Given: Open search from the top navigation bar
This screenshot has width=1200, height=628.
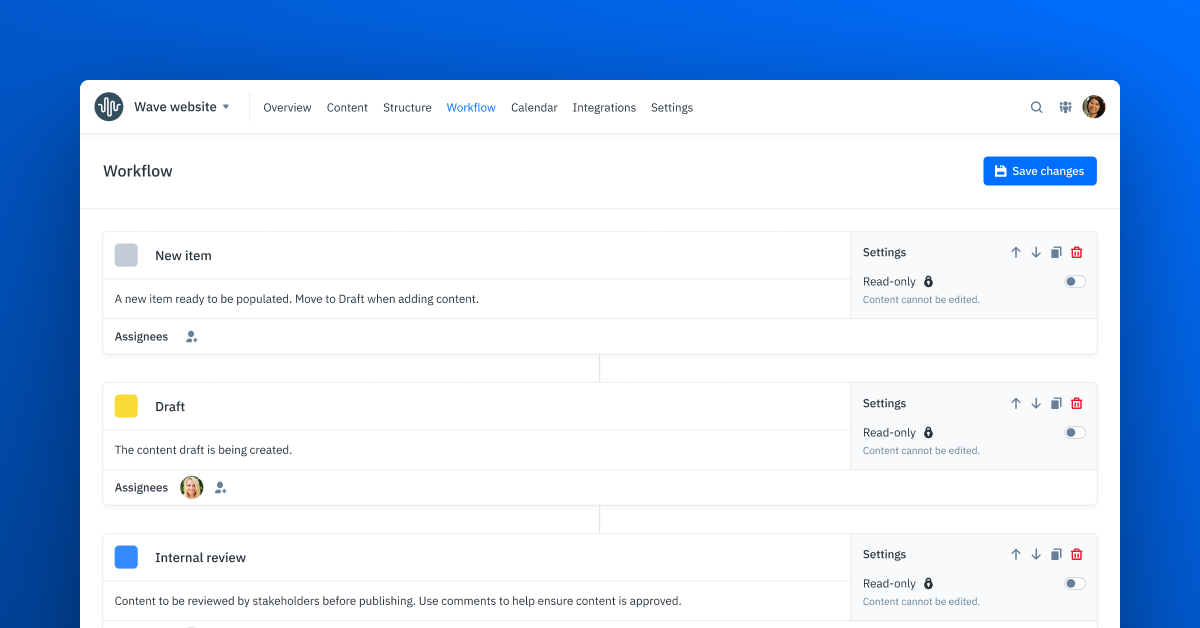Looking at the screenshot, I should 1036,107.
